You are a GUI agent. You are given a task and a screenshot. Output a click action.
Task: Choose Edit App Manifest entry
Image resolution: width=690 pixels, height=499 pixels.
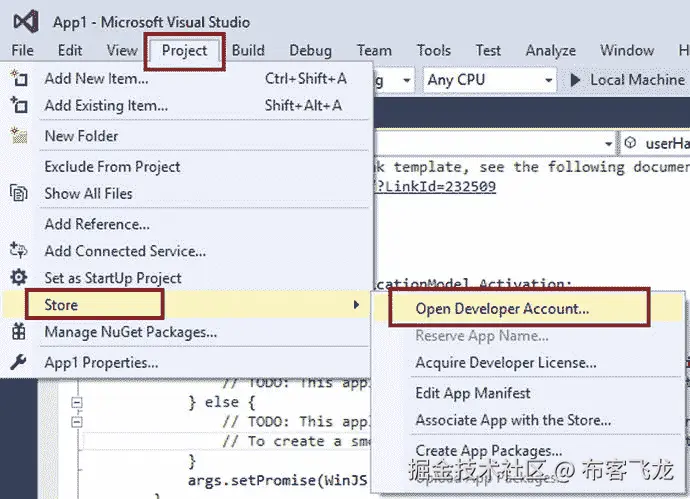point(528,393)
